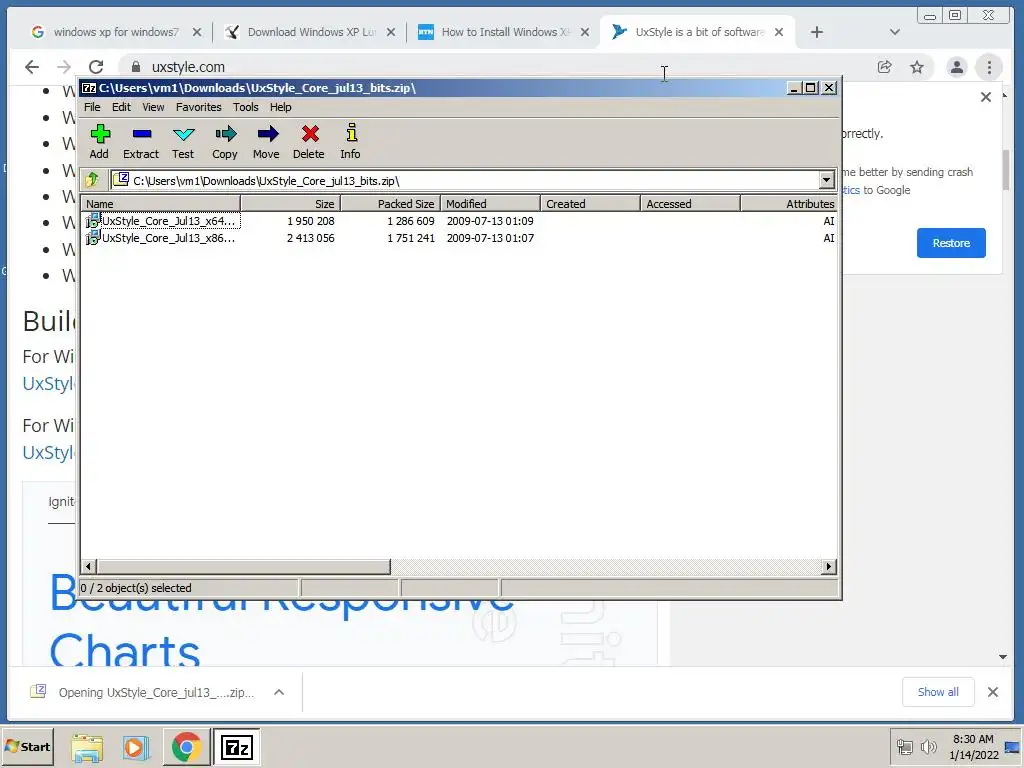This screenshot has height=768, width=1024.
Task: Click the red Delete icon in 7-Zip
Action: pyautogui.click(x=309, y=142)
